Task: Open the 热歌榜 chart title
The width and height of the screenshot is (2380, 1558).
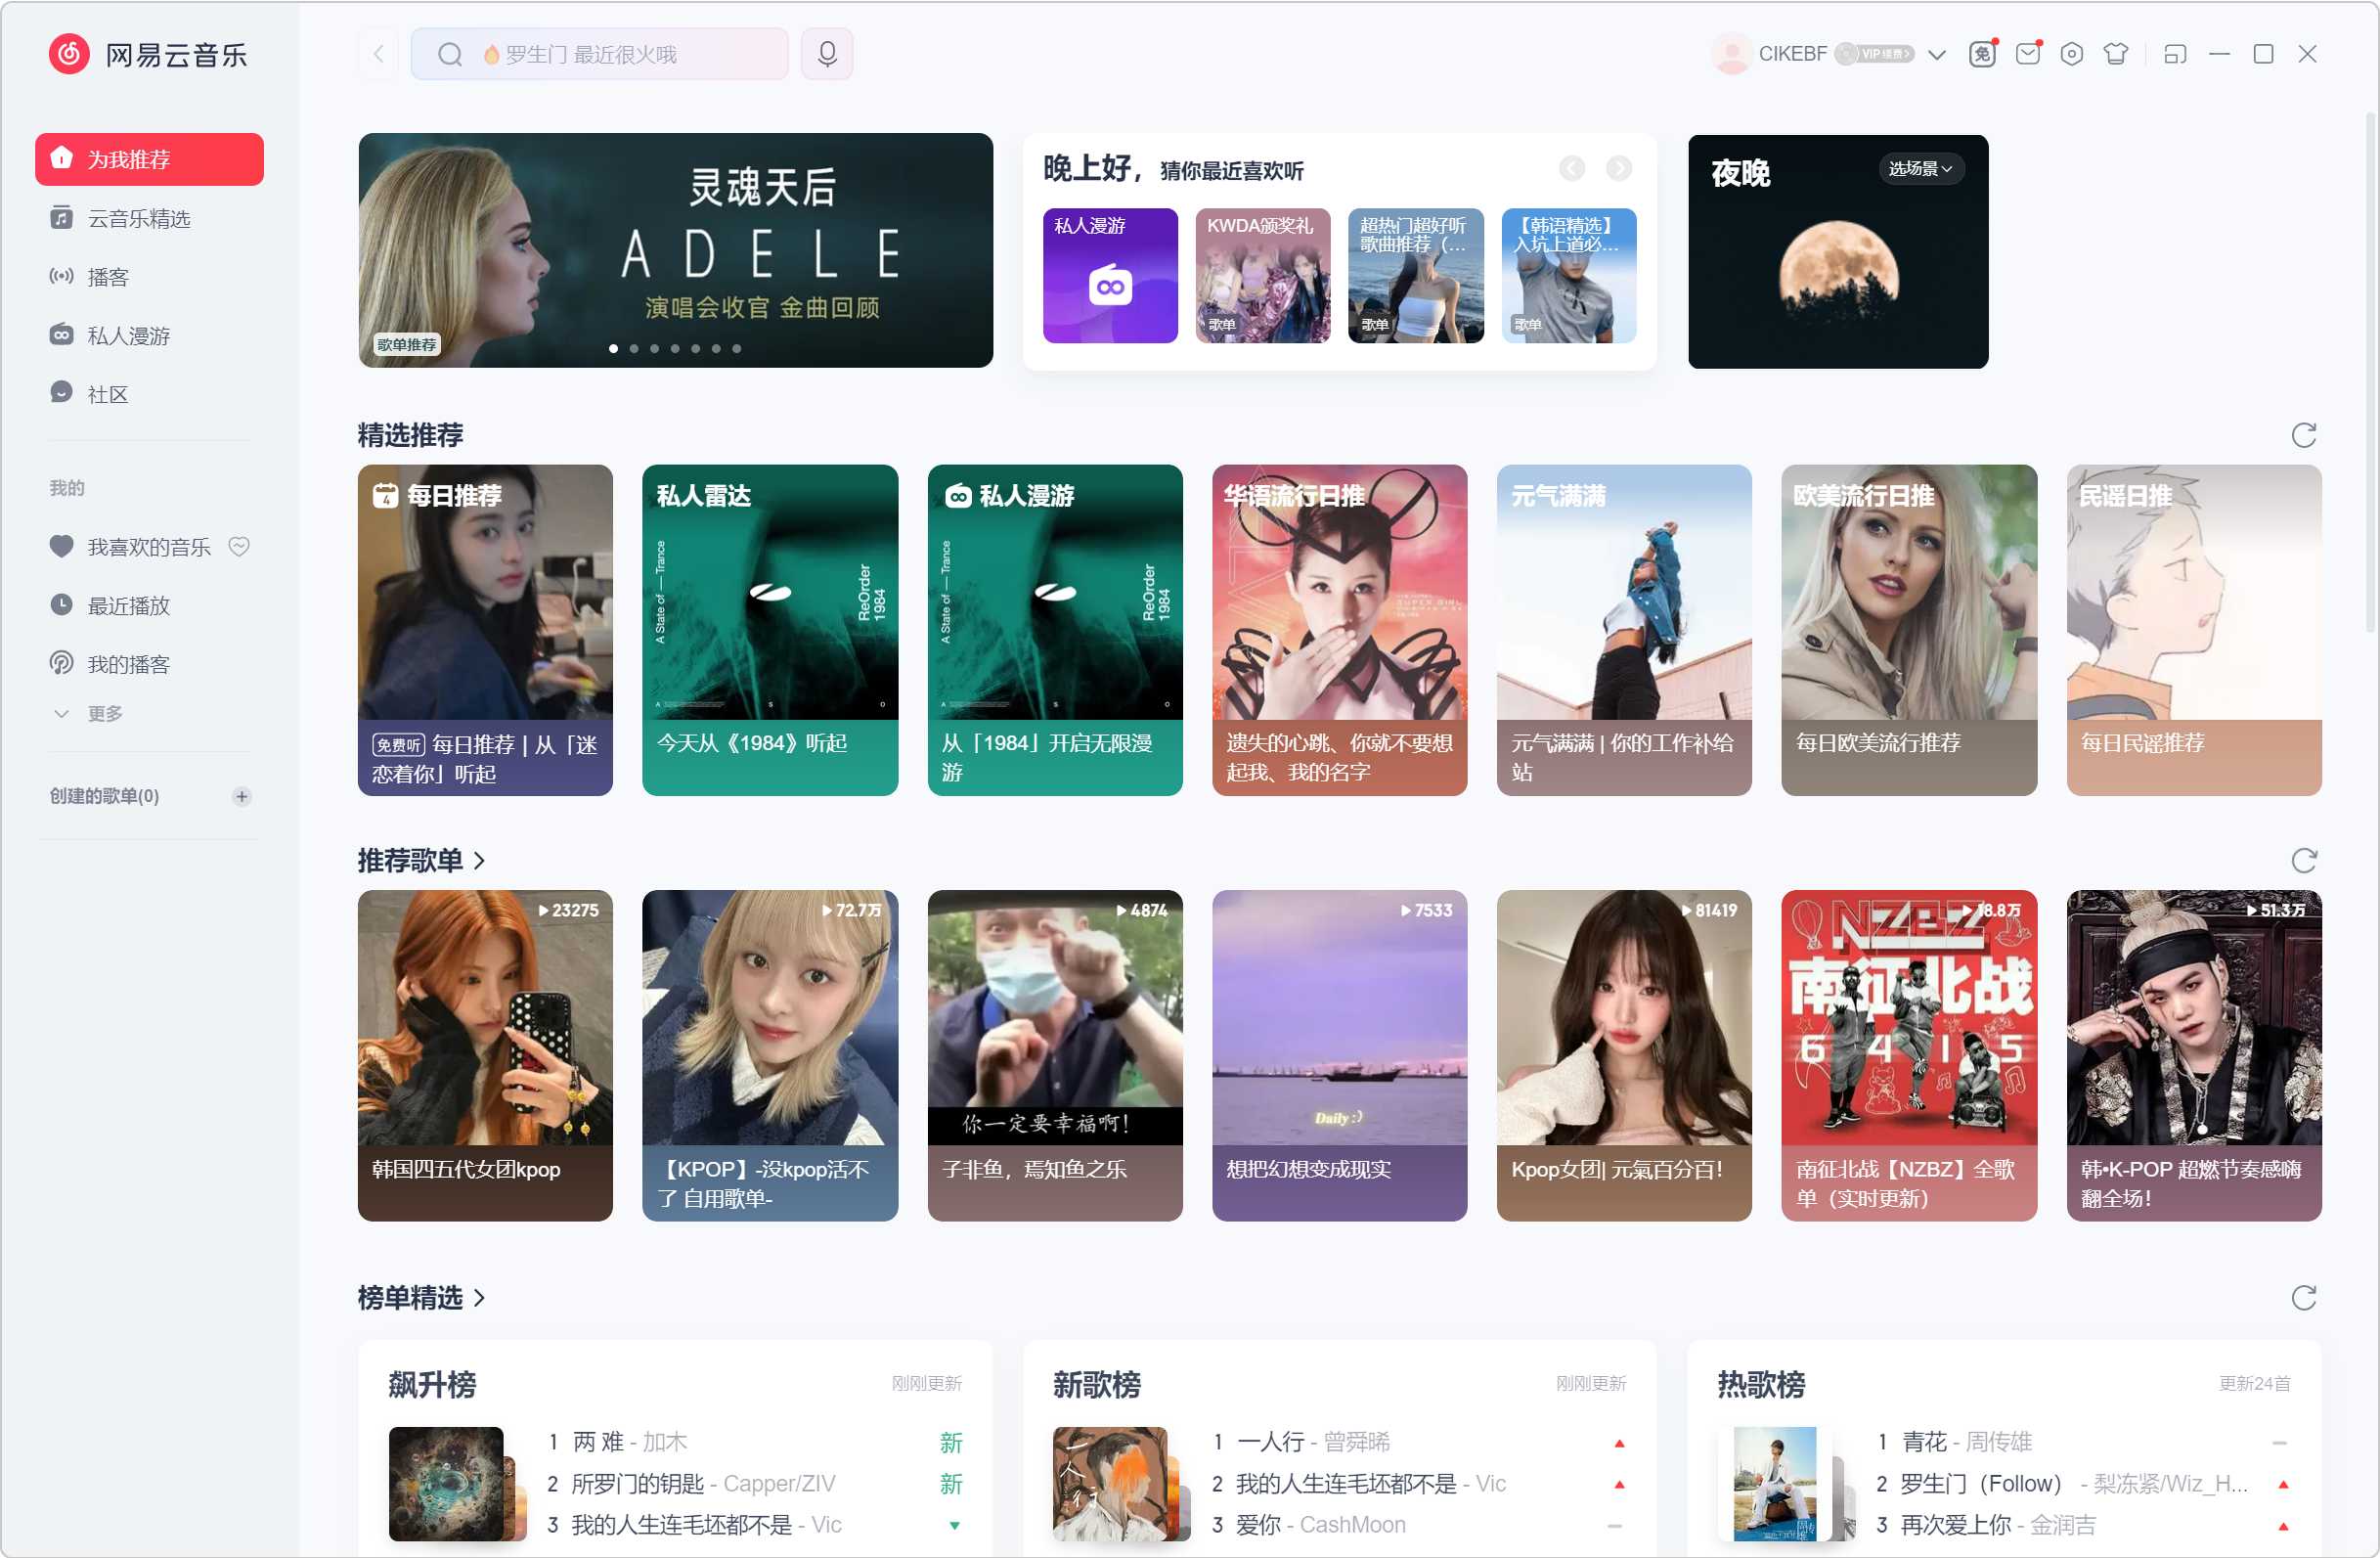Action: pos(1761,1384)
